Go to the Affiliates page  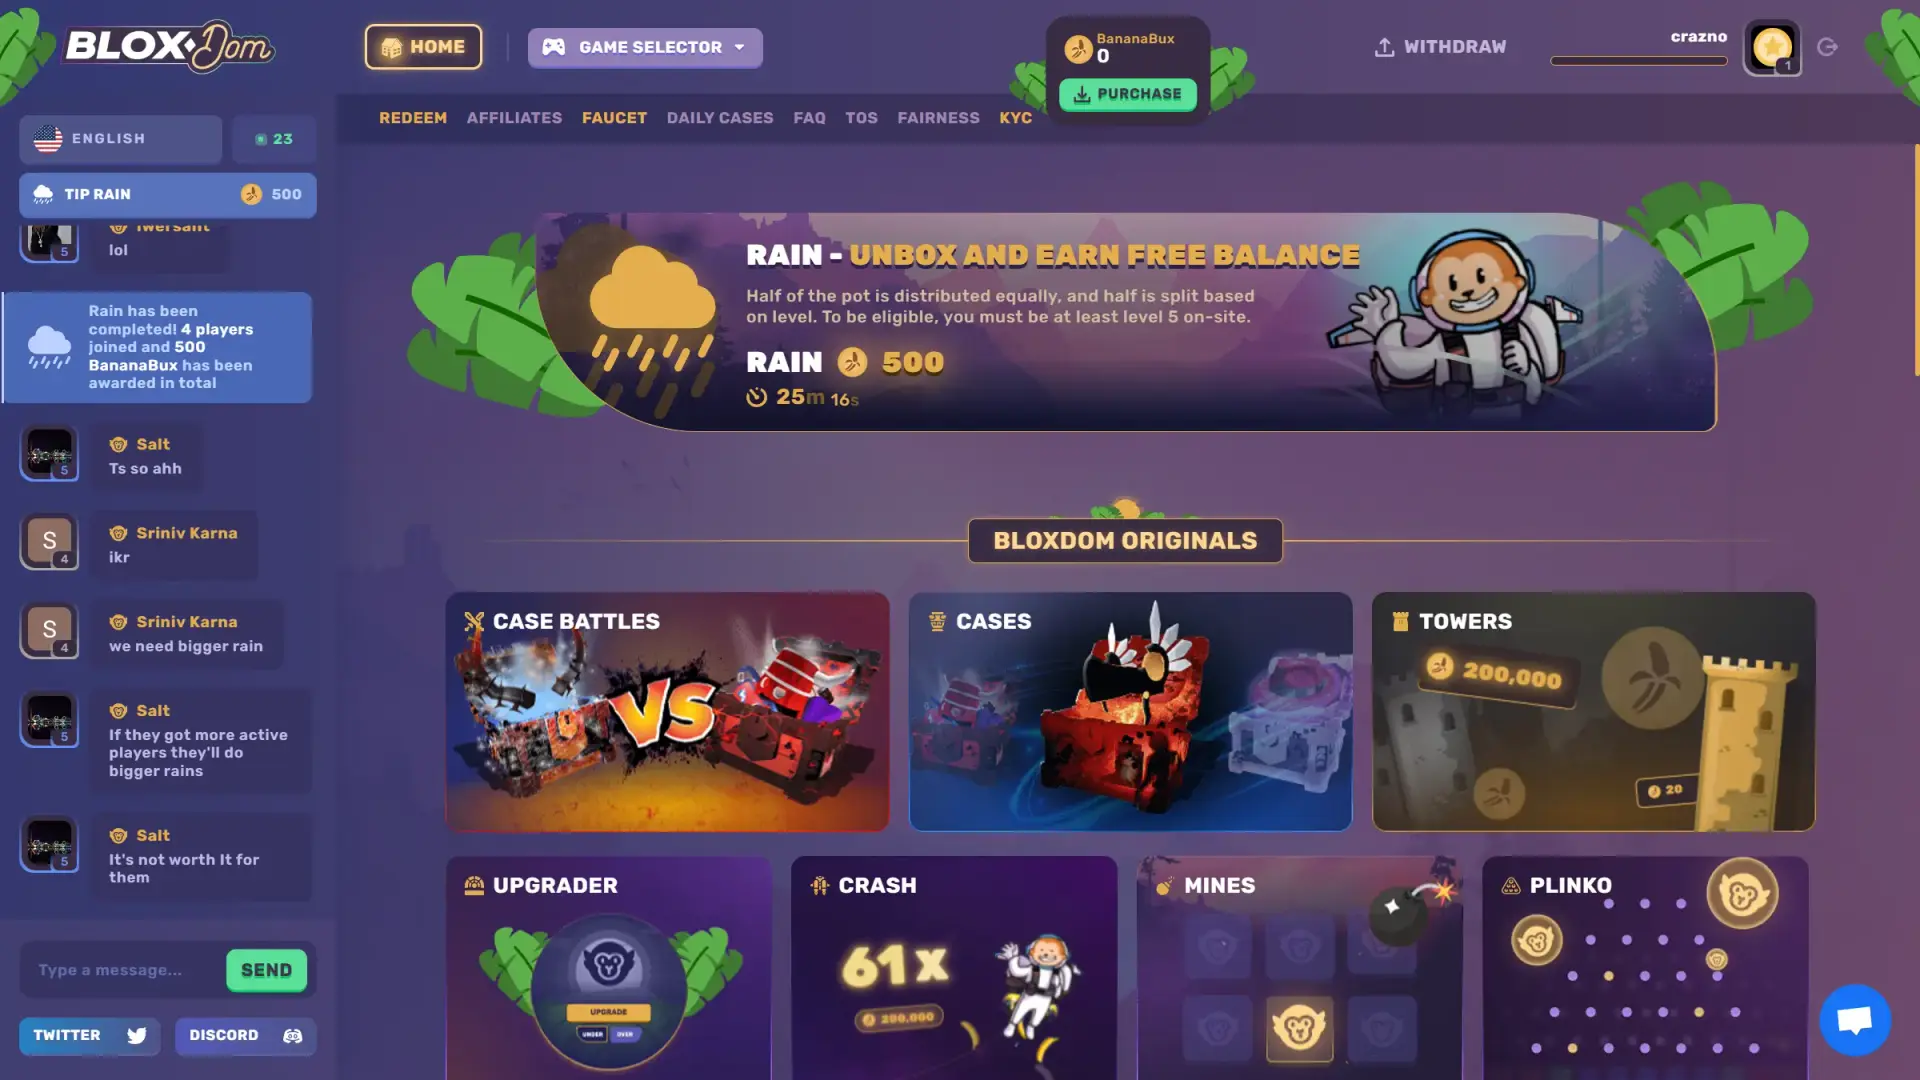tap(514, 118)
